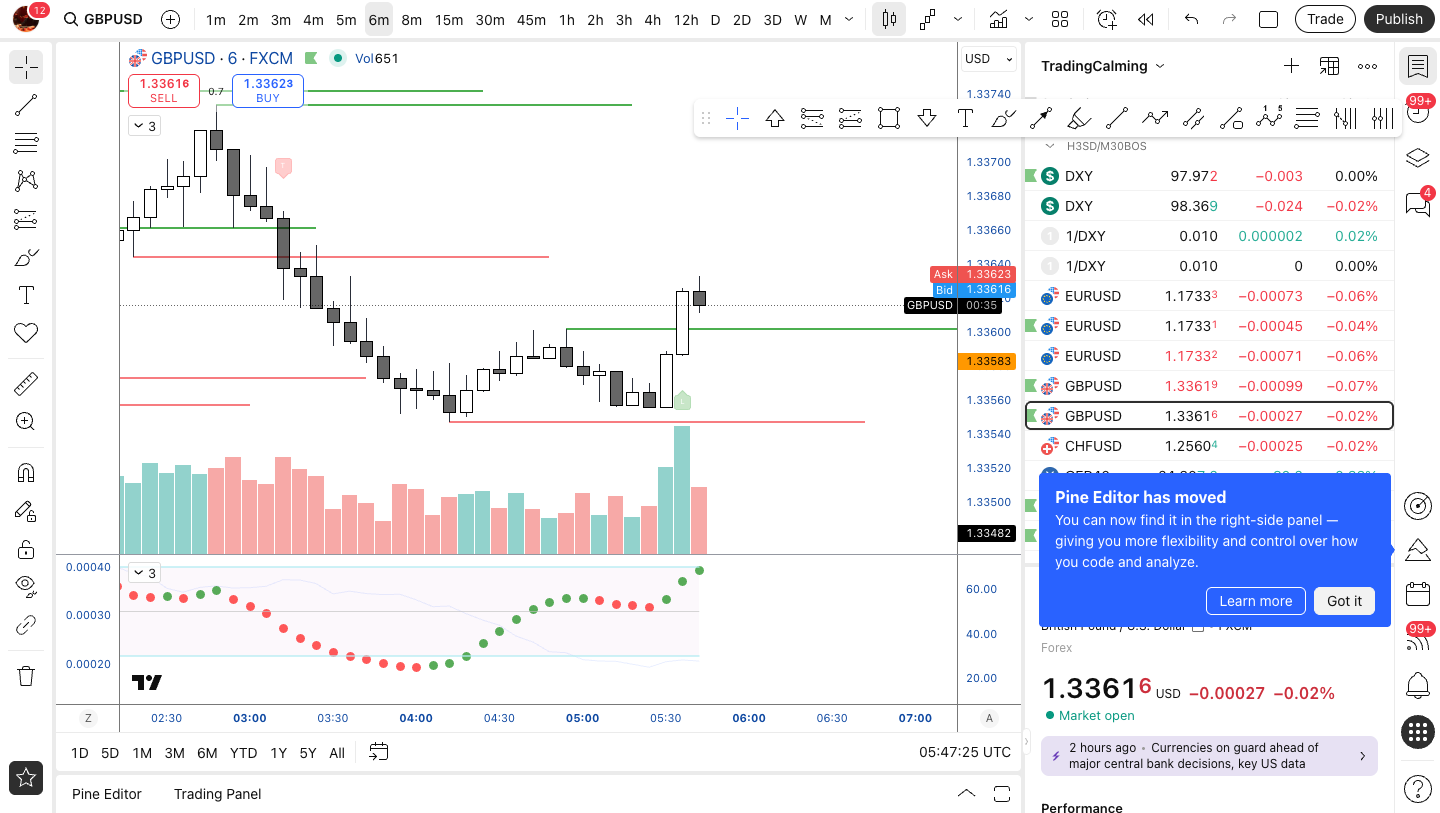Select the YTD date range
This screenshot has width=1440, height=813.
243,753
